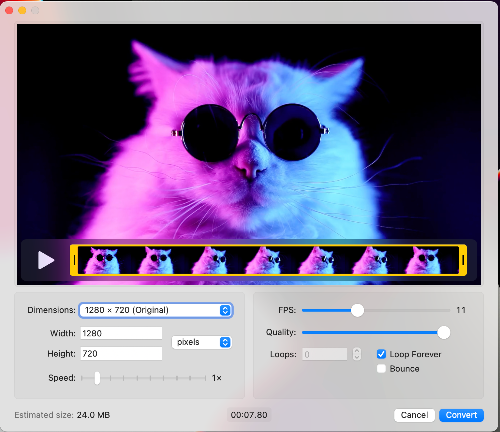Click the Height input field
This screenshot has width=500, height=432.
[x=121, y=354]
